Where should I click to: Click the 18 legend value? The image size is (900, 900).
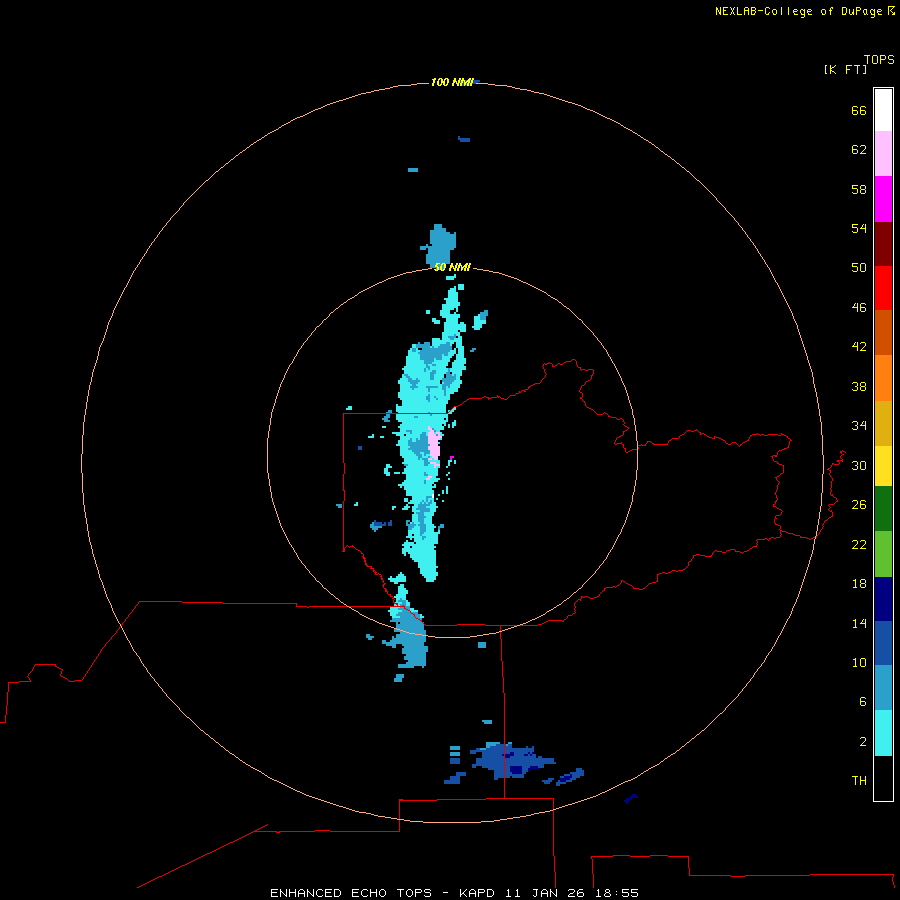click(859, 584)
